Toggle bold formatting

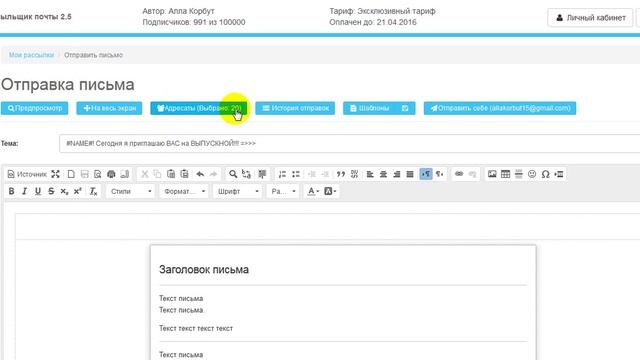(11, 191)
